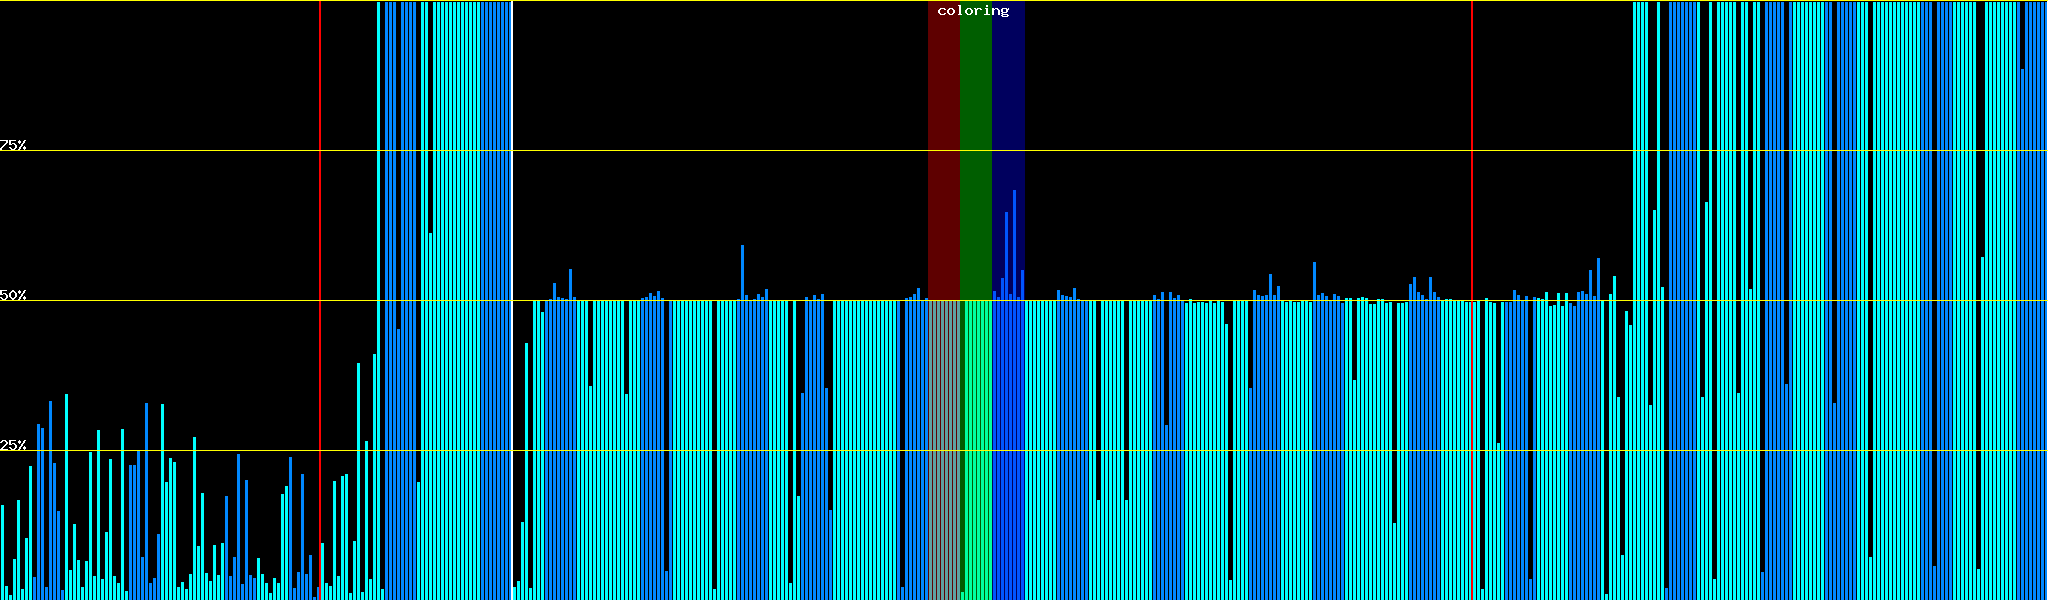Click the 75% axis label
The width and height of the screenshot is (2048, 600).
tap(13, 145)
